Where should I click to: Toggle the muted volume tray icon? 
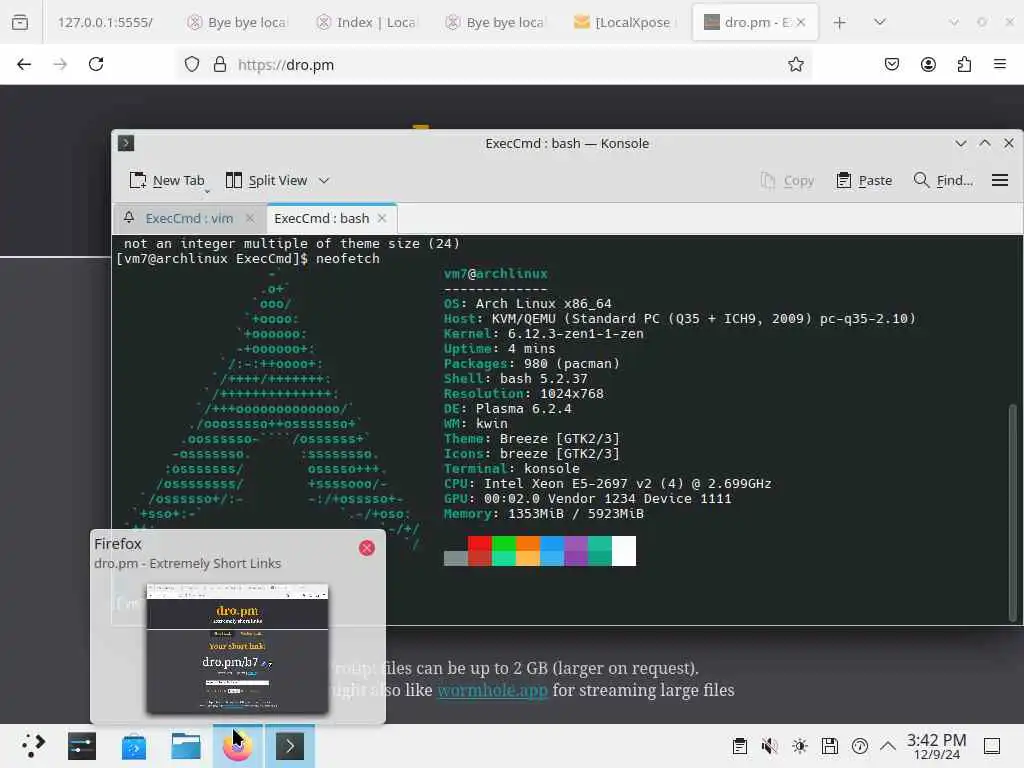[x=770, y=746]
